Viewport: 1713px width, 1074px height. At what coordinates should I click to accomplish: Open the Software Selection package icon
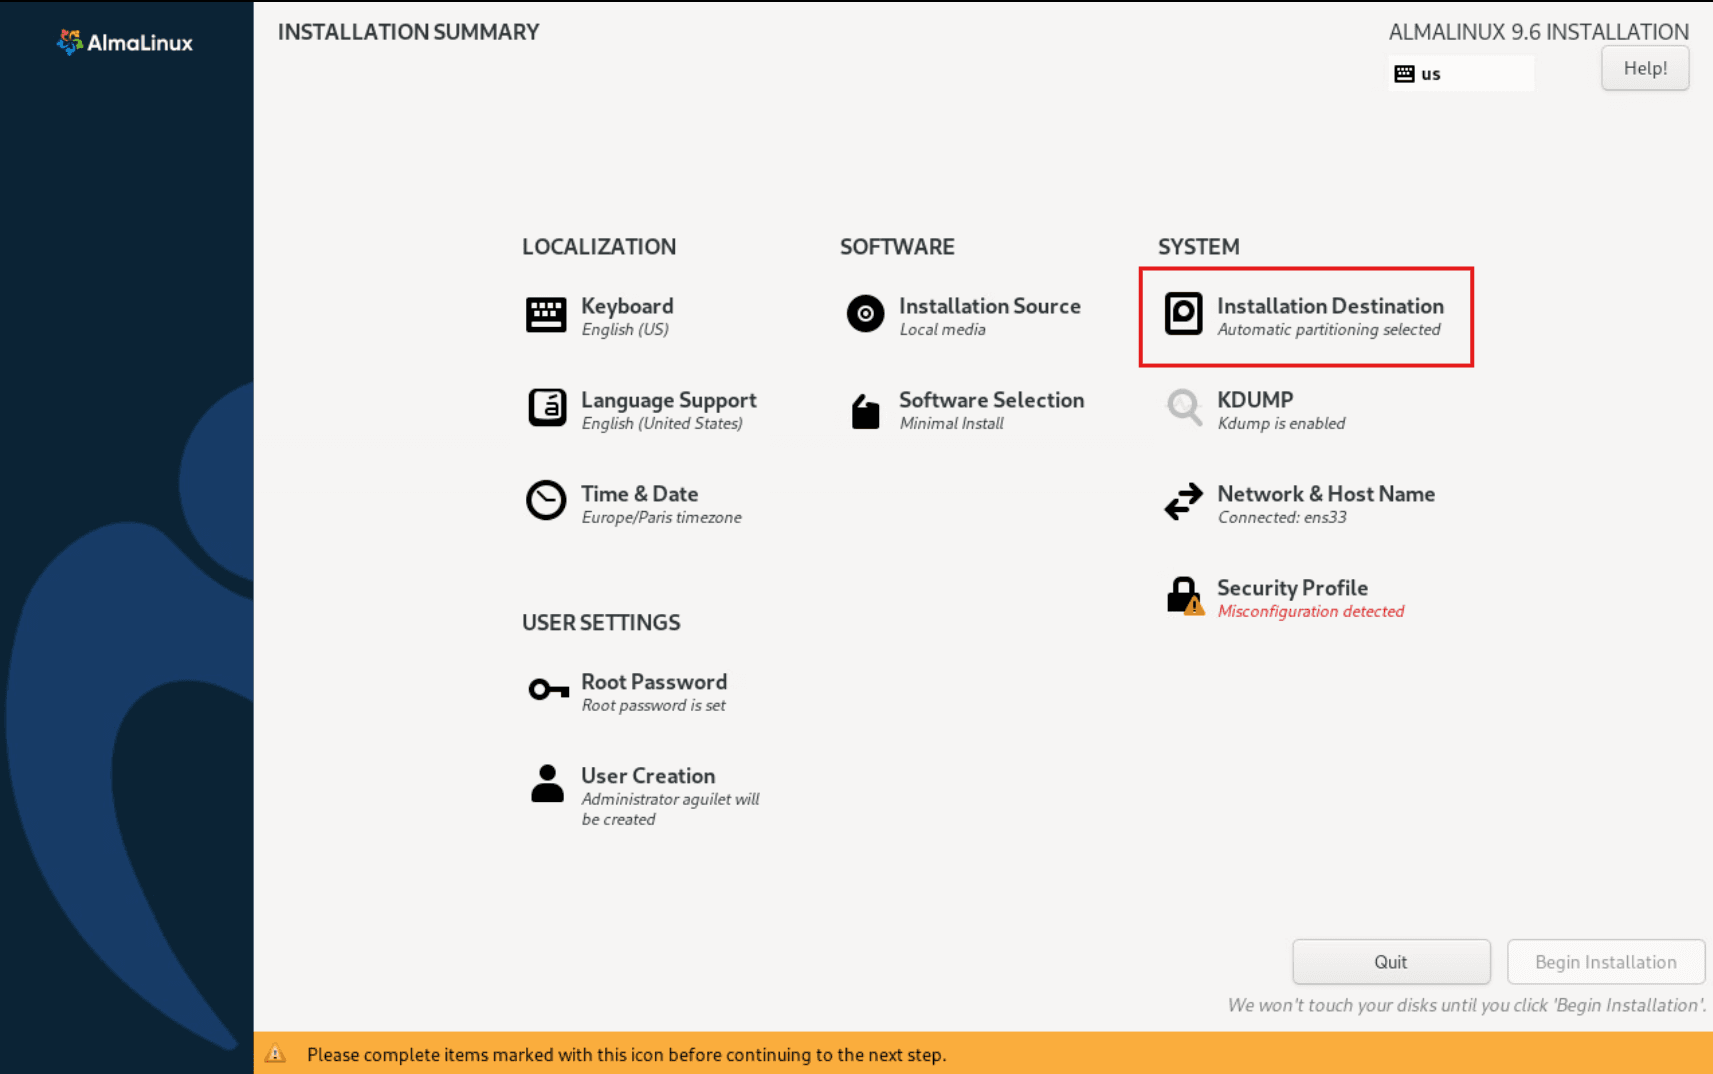click(865, 410)
